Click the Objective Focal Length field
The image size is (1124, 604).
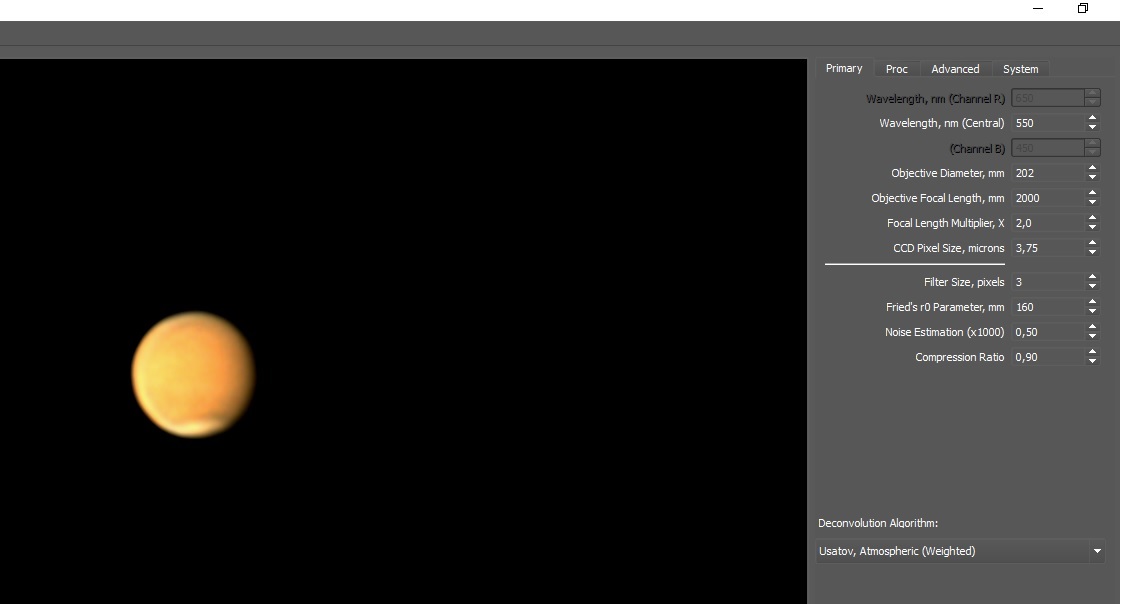pos(1047,198)
